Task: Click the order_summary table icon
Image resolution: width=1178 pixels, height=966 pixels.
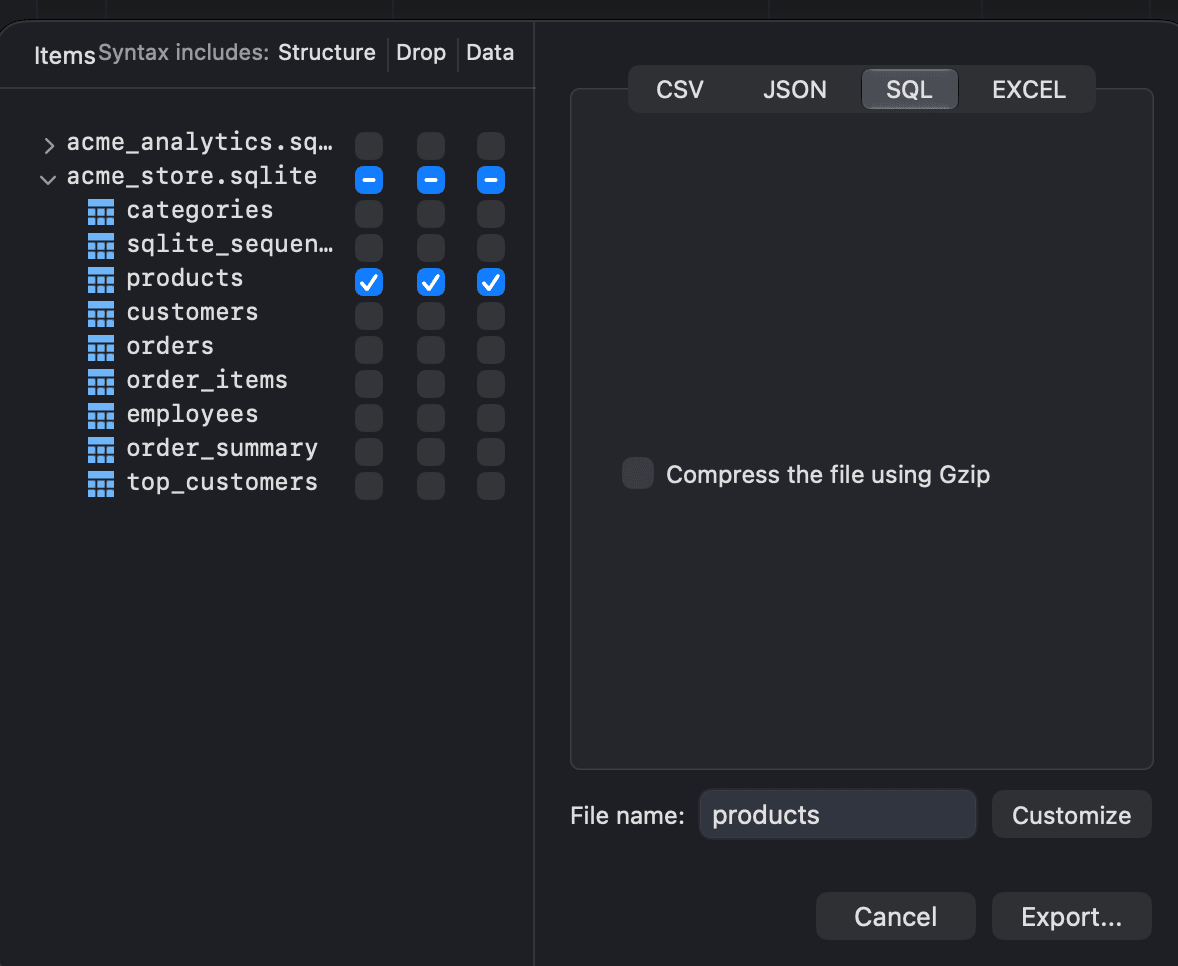Action: [x=101, y=450]
